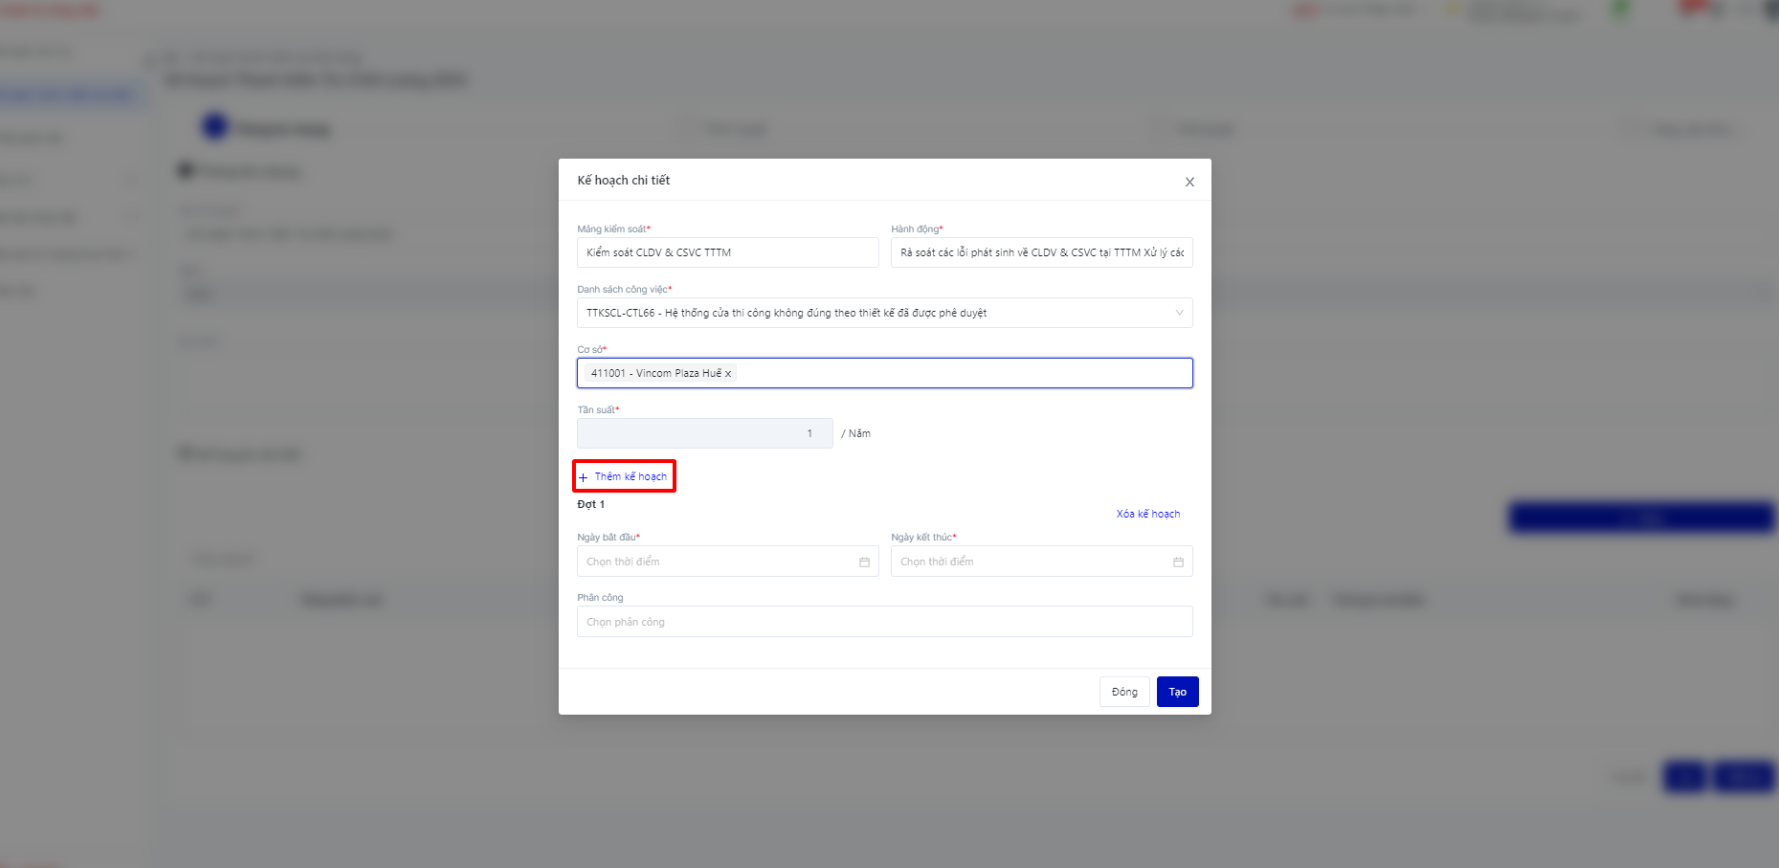Focus the Hành động text field
This screenshot has height=868, width=1779.
[x=1041, y=253]
